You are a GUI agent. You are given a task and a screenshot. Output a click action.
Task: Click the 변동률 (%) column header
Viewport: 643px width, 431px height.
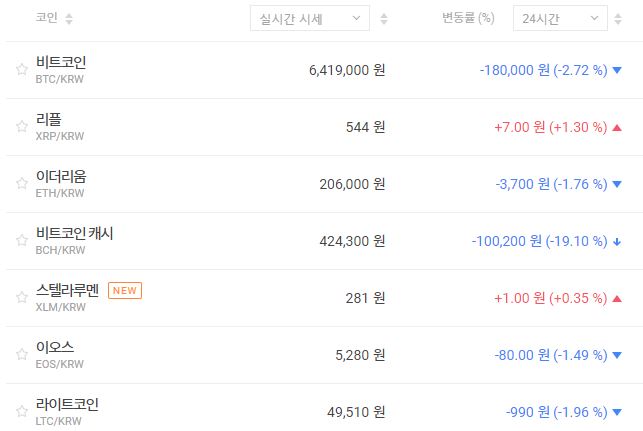tap(467, 18)
